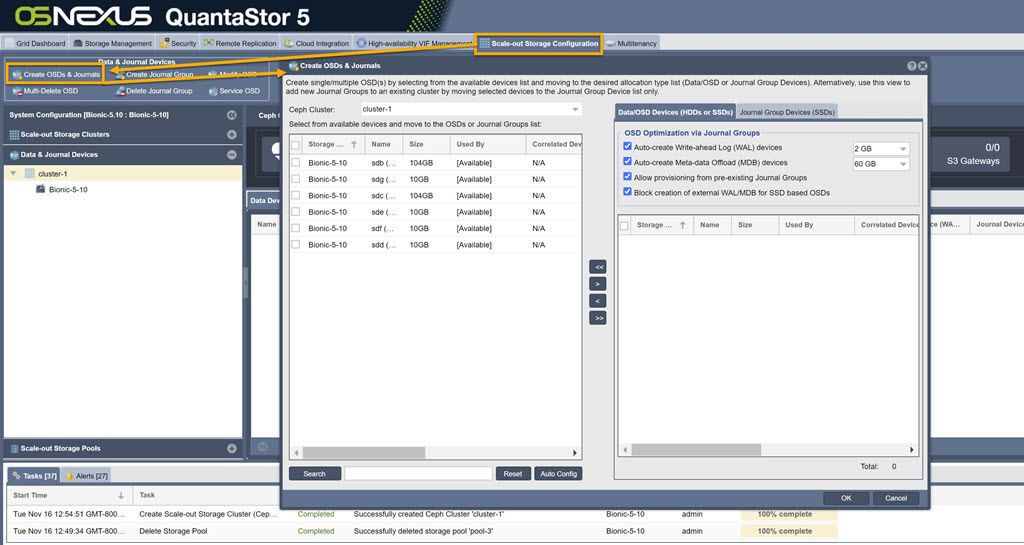Select all available devices header checkbox
Viewport: 1024px width, 545px height.
point(296,145)
